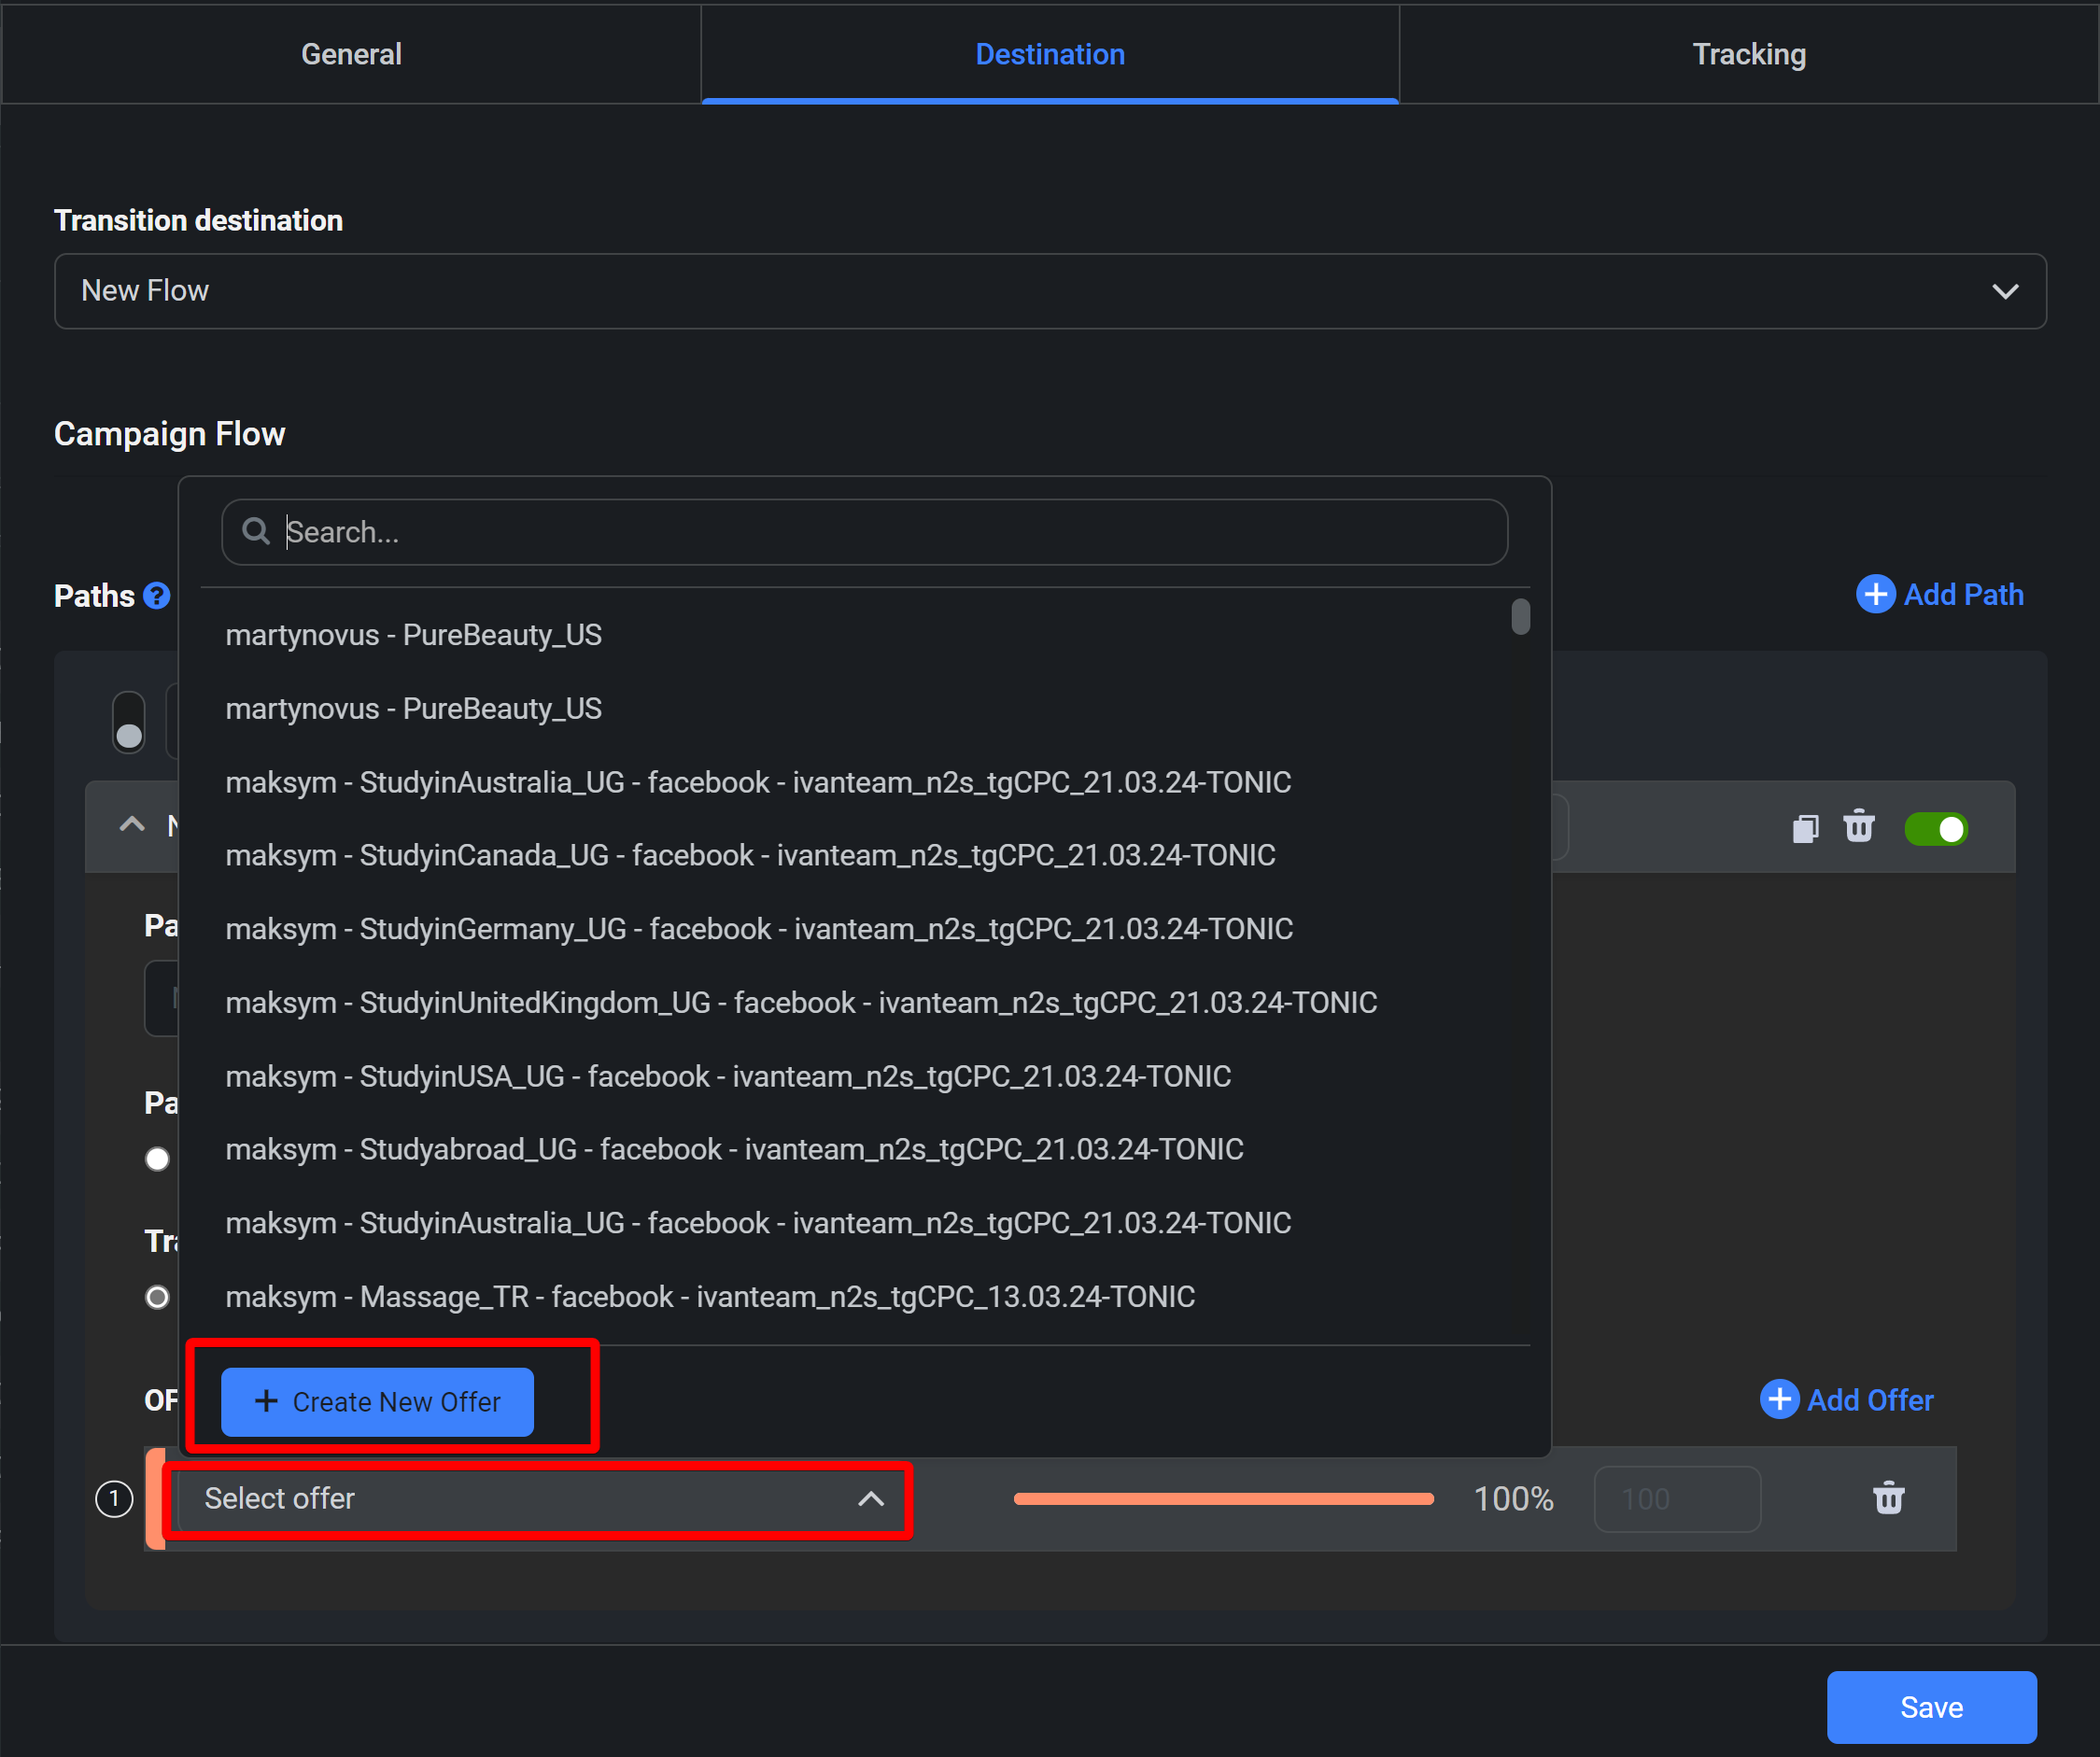Image resolution: width=2100 pixels, height=1757 pixels.
Task: Select the radio button with gray ring
Action: tap(157, 1297)
